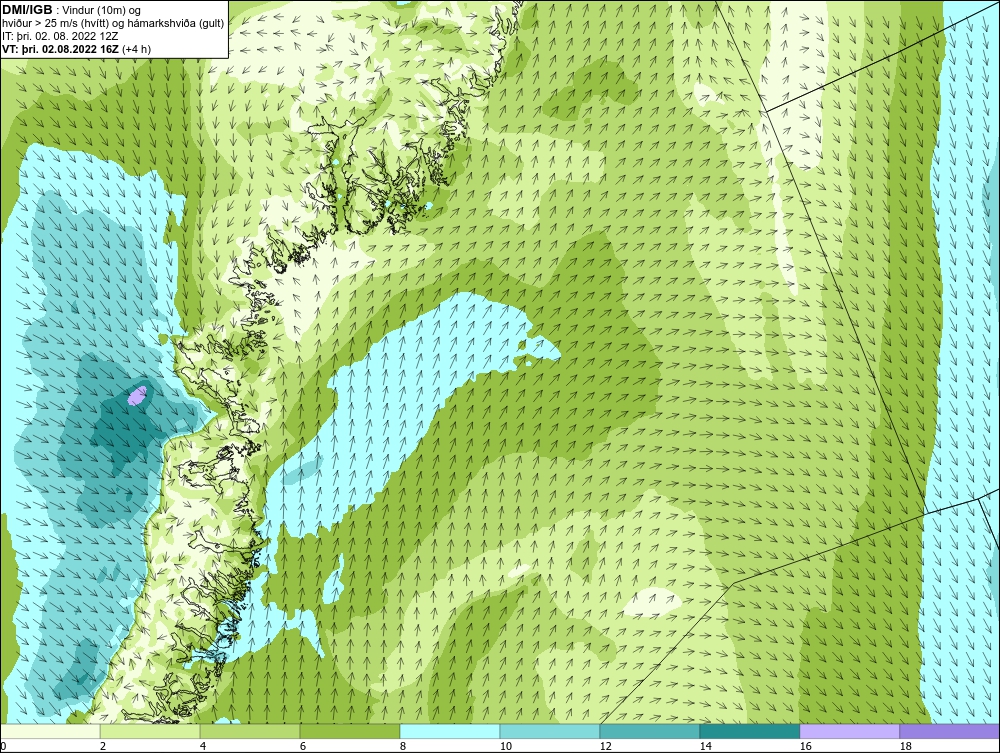The image size is (1000, 753).
Task: Click the 10–12 m/s turquoise legend swatch
Action: pos(550,731)
